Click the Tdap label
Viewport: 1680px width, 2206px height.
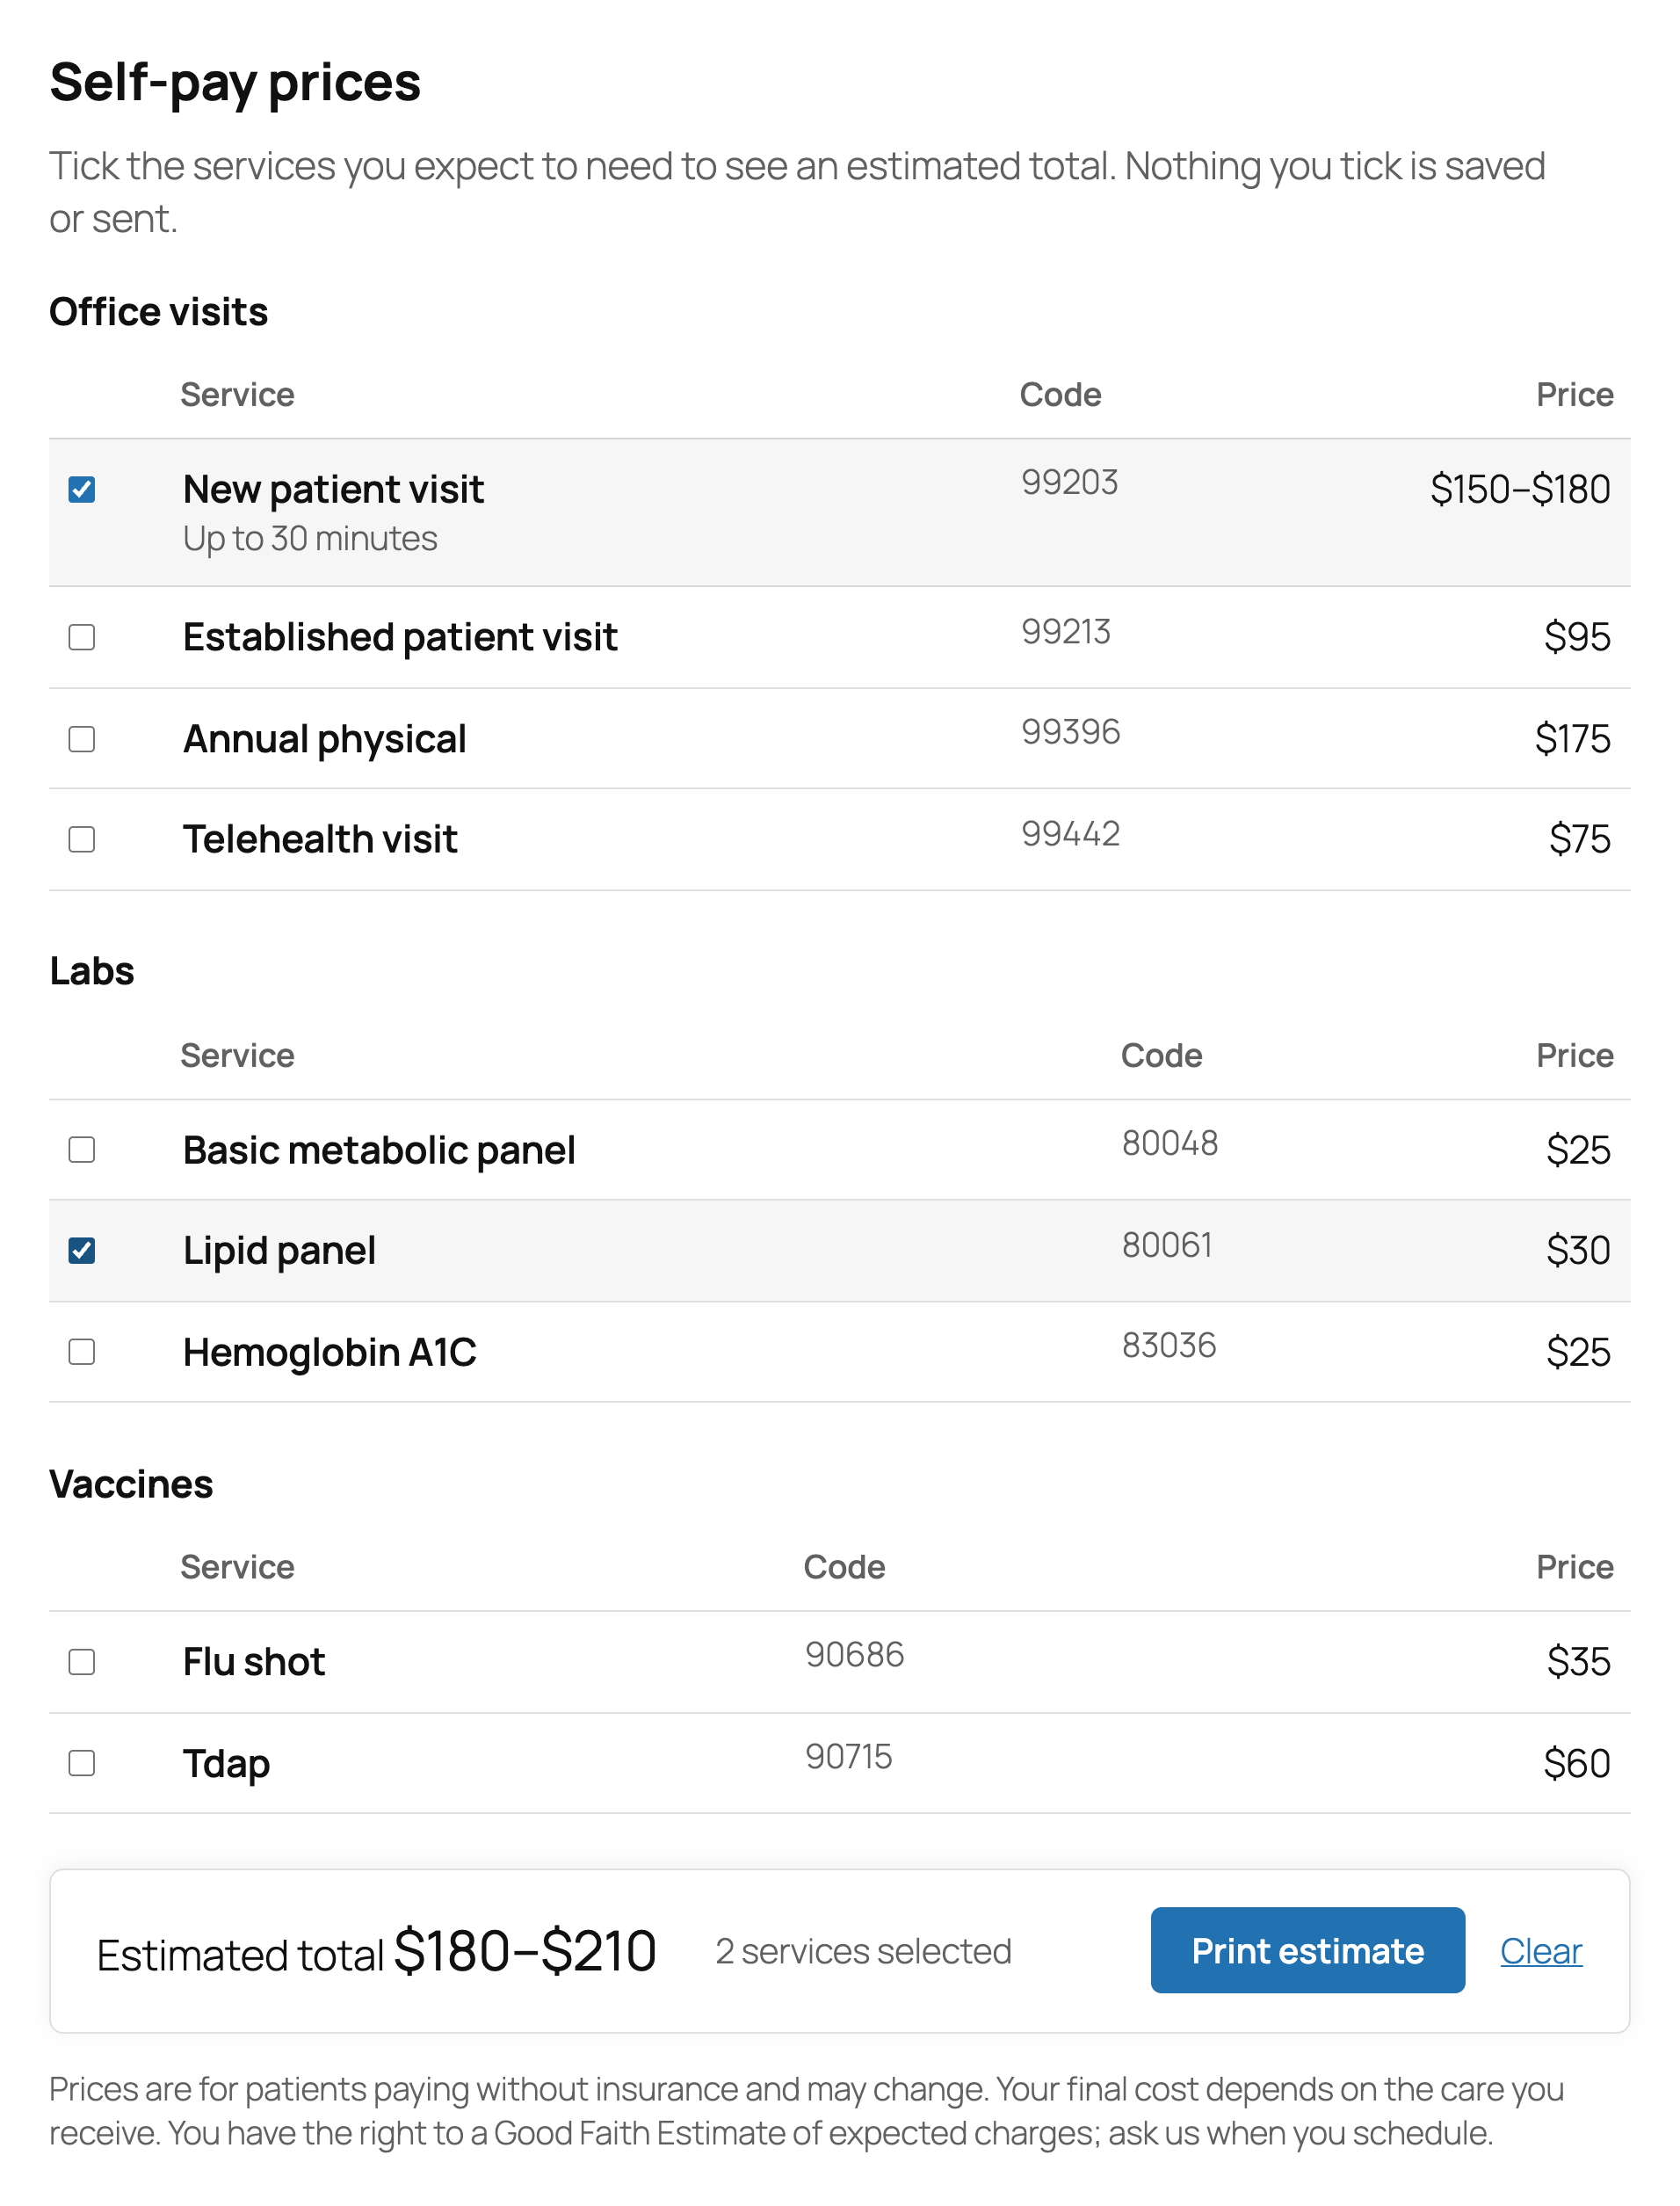[x=227, y=1764]
